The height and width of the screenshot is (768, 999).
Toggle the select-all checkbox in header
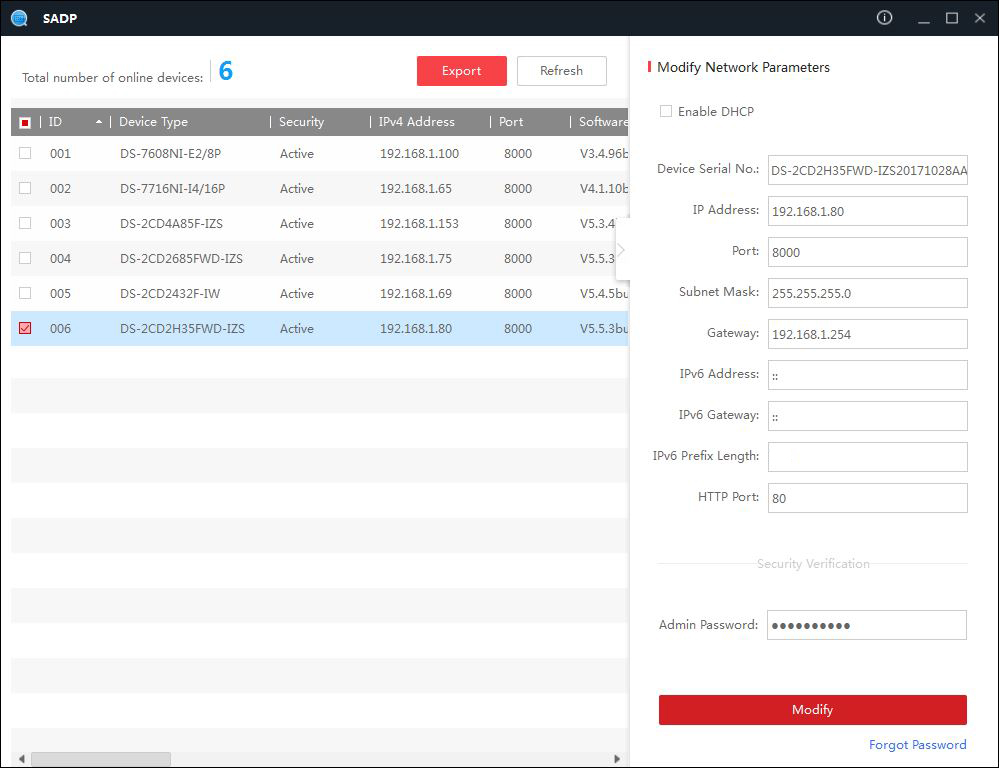click(25, 122)
